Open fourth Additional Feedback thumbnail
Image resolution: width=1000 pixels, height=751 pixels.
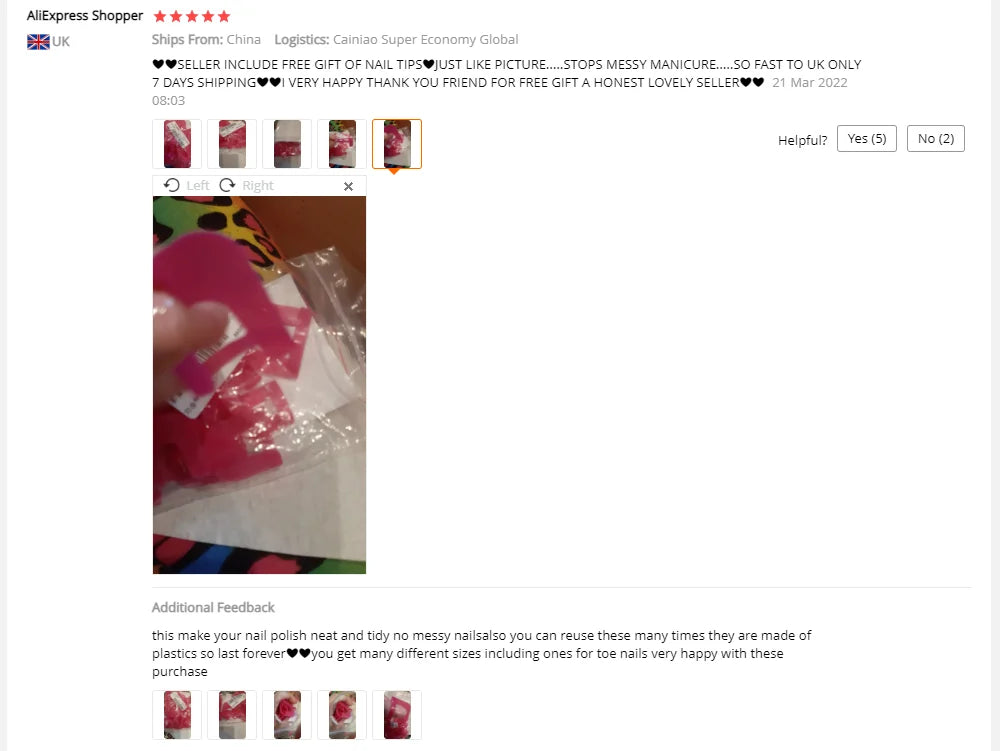(x=342, y=715)
